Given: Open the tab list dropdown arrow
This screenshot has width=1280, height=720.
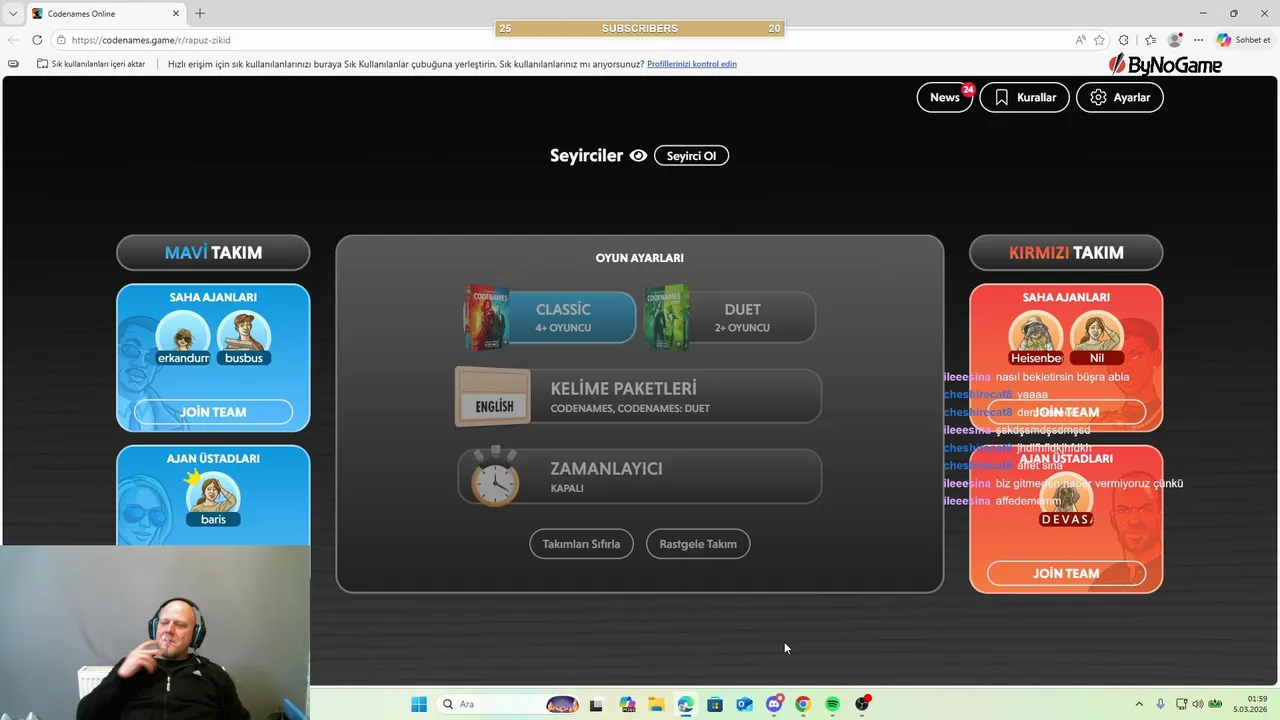Looking at the screenshot, I should 13,13.
